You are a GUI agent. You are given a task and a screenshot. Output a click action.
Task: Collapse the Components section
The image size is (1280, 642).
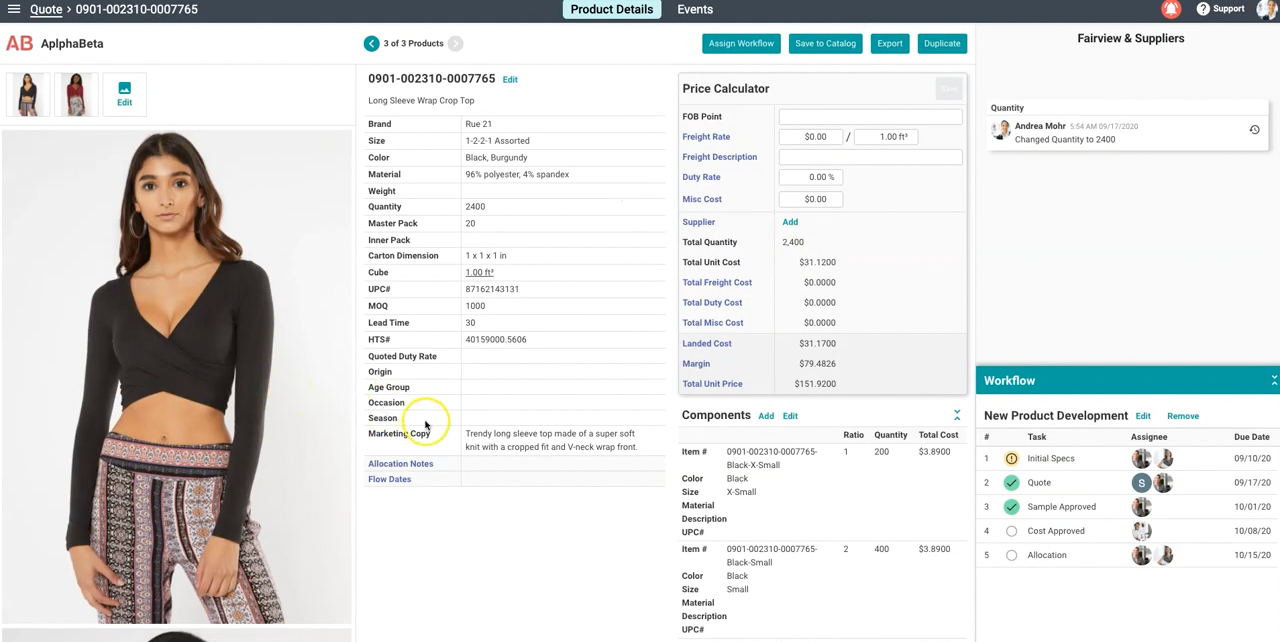pyautogui.click(x=957, y=415)
